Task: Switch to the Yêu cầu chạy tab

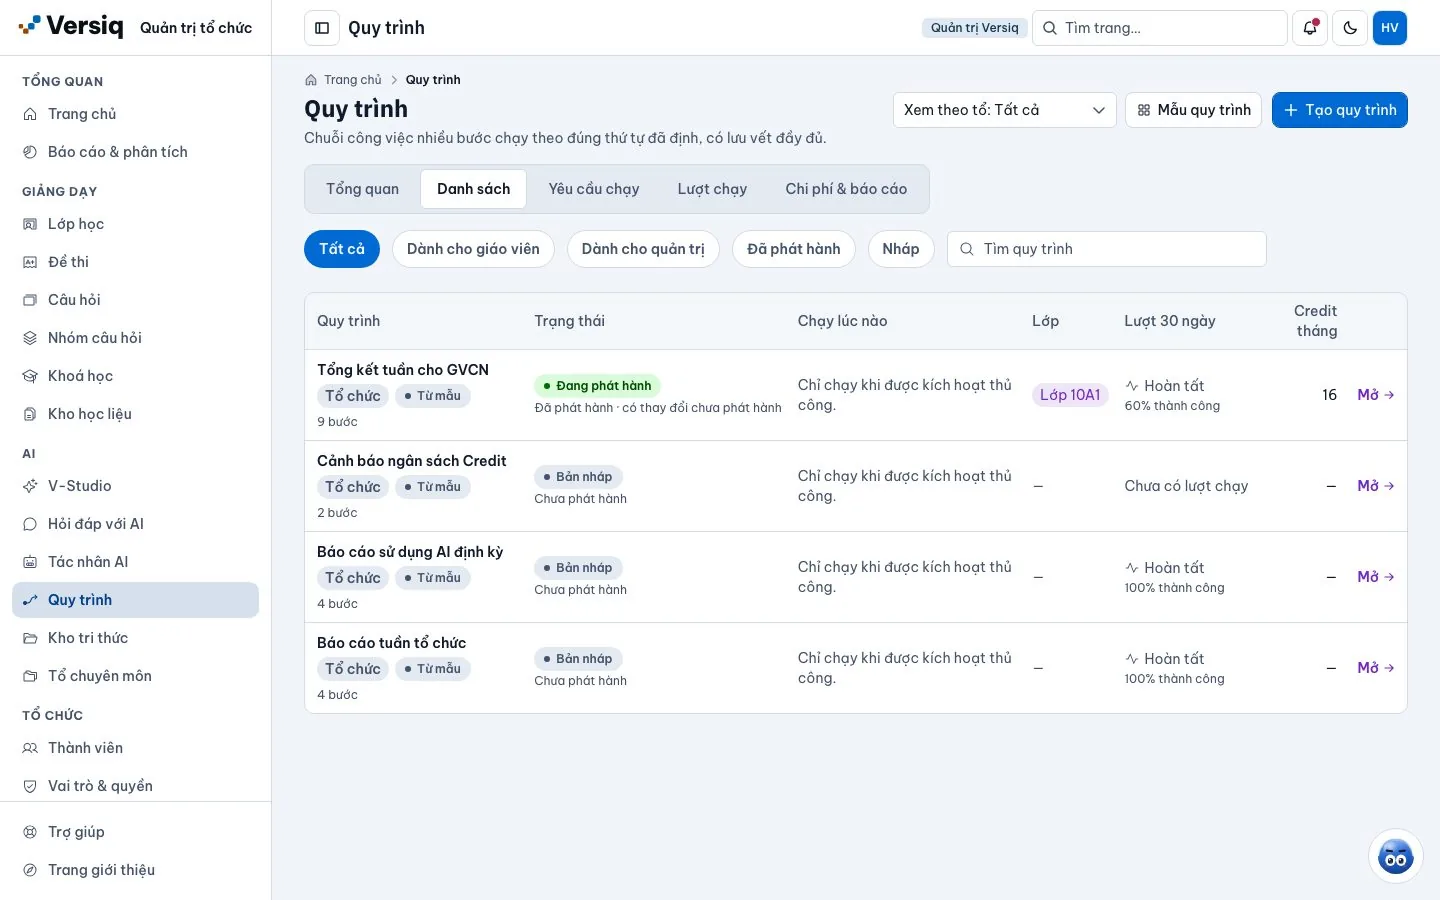Action: point(594,189)
